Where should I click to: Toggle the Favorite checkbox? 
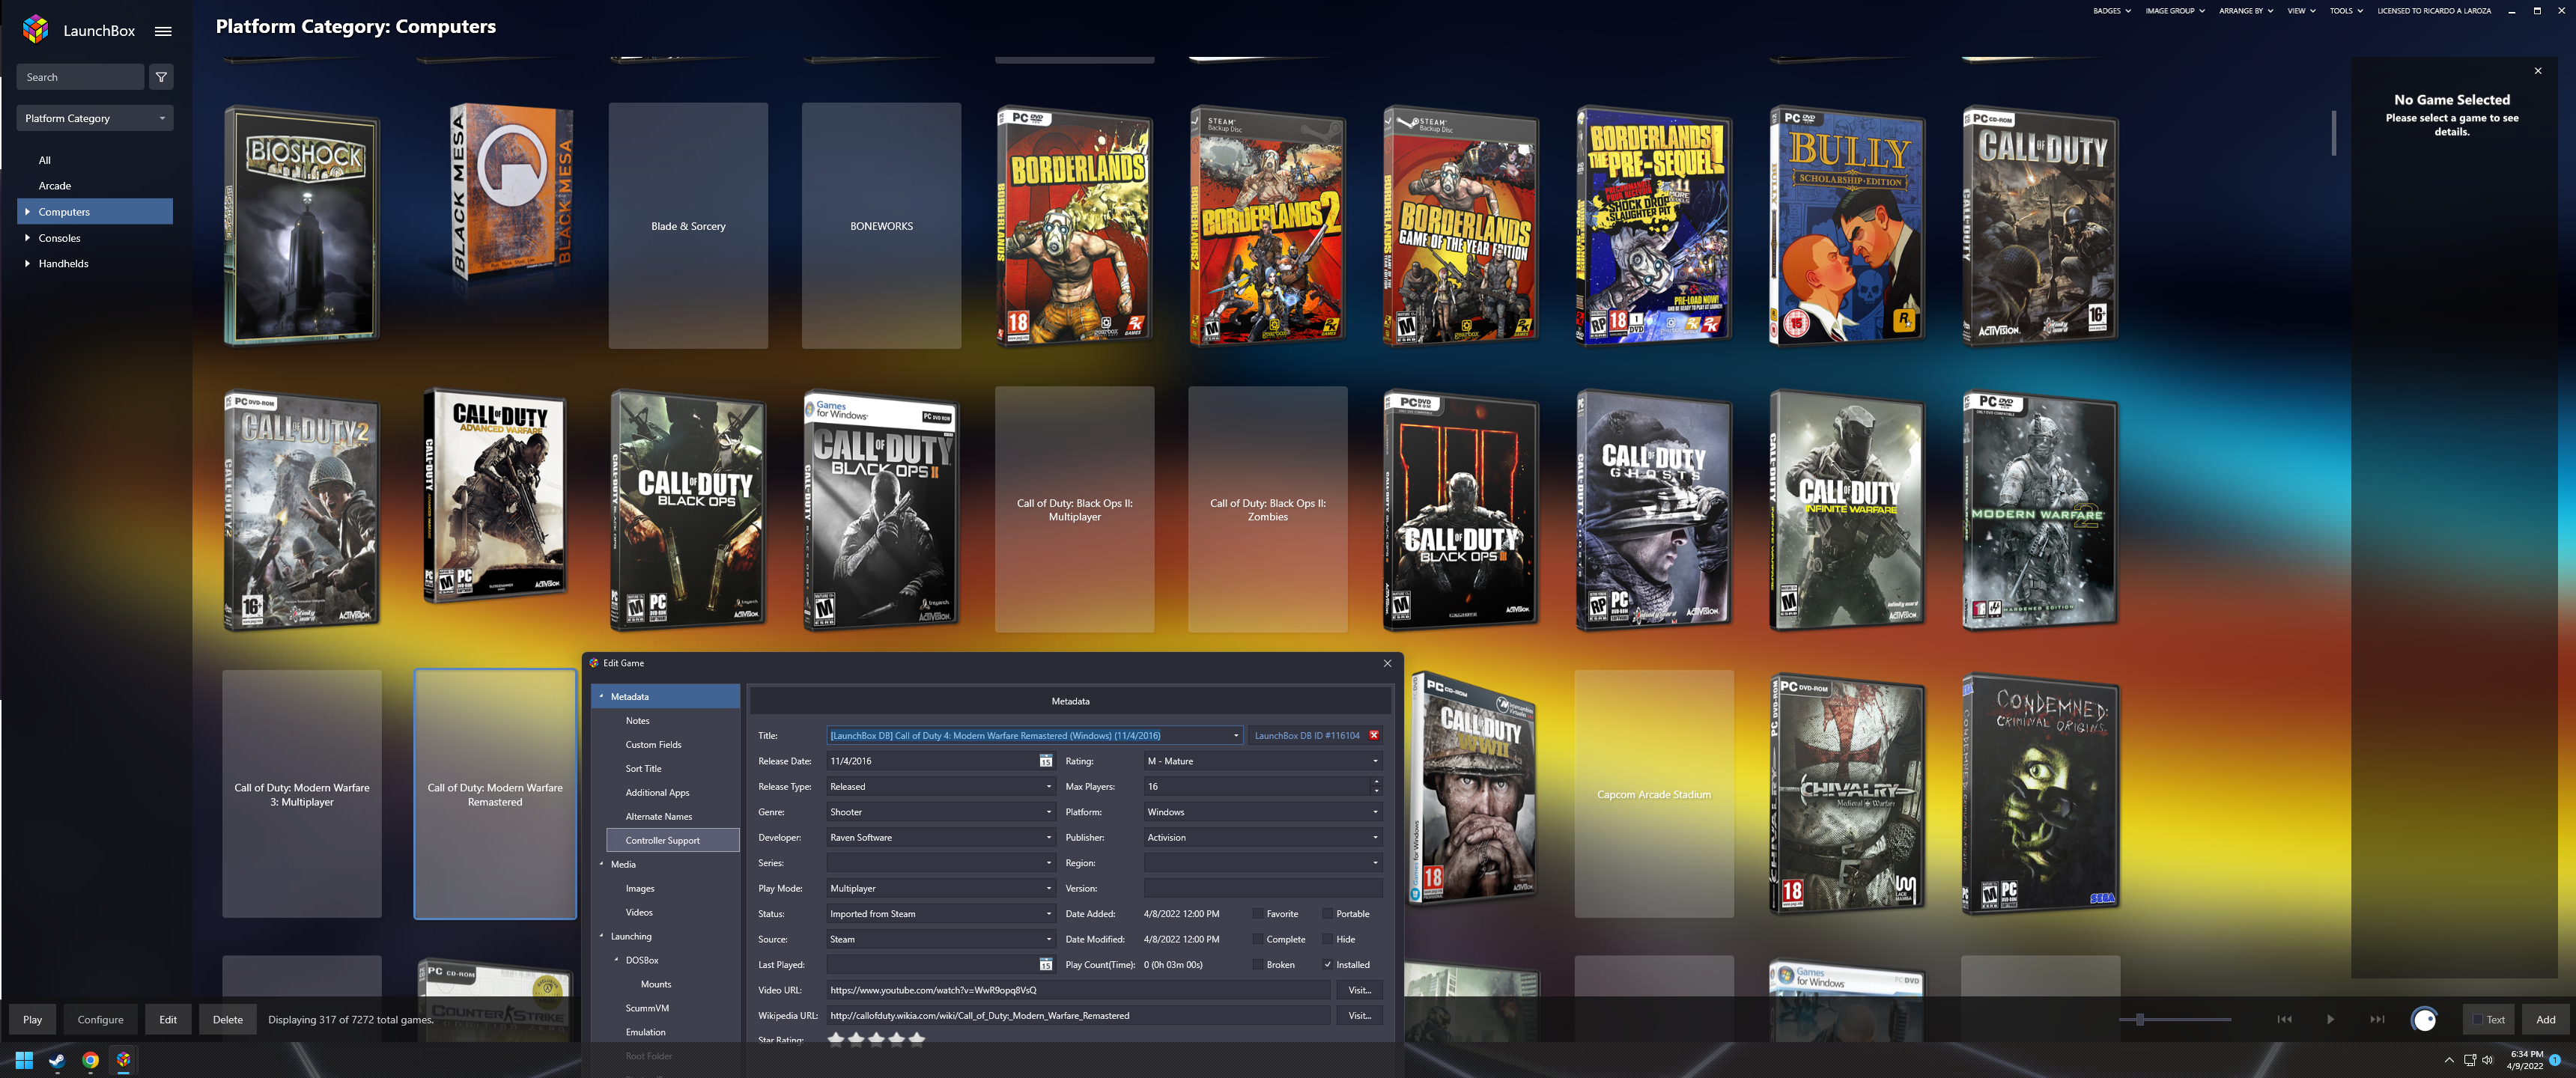coord(1257,914)
